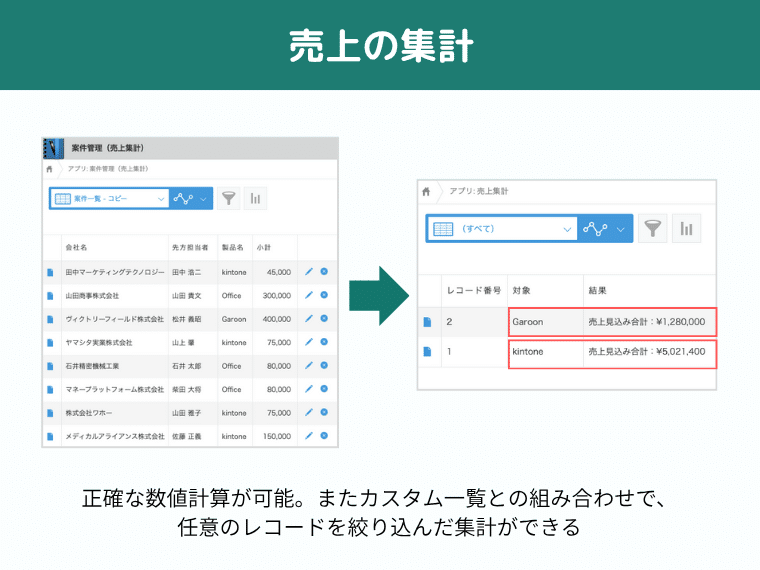Edit the 石井精密機械工業 row pencil
Viewport: 760px width, 570px height.
[x=309, y=365]
